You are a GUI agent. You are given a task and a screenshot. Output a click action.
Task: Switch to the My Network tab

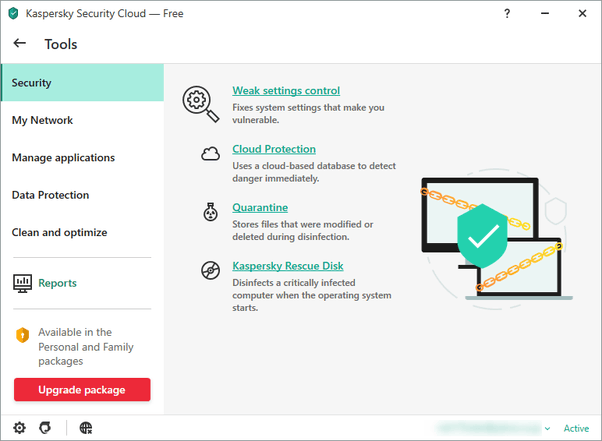pos(82,120)
